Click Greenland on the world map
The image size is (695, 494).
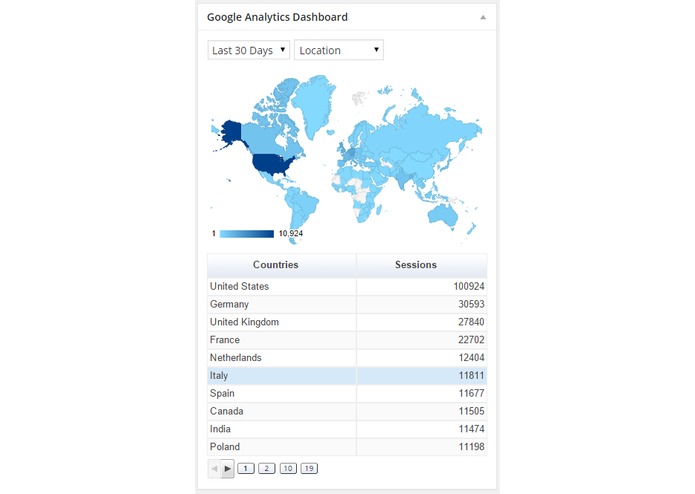click(x=313, y=104)
